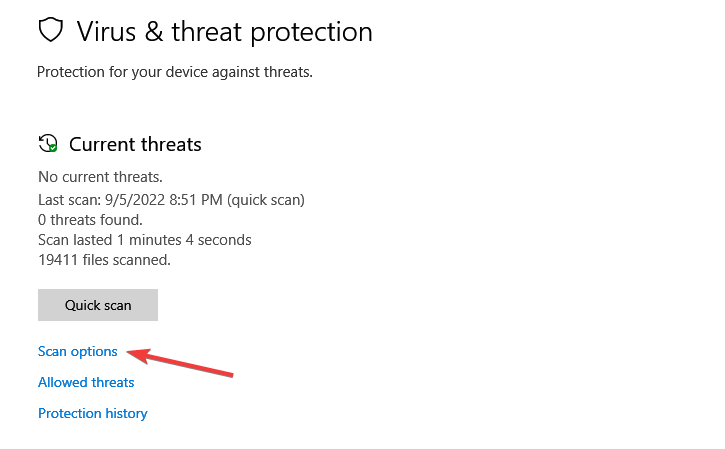Screen dimensions: 725x449
Task: Open Scan options
Action: [78, 351]
